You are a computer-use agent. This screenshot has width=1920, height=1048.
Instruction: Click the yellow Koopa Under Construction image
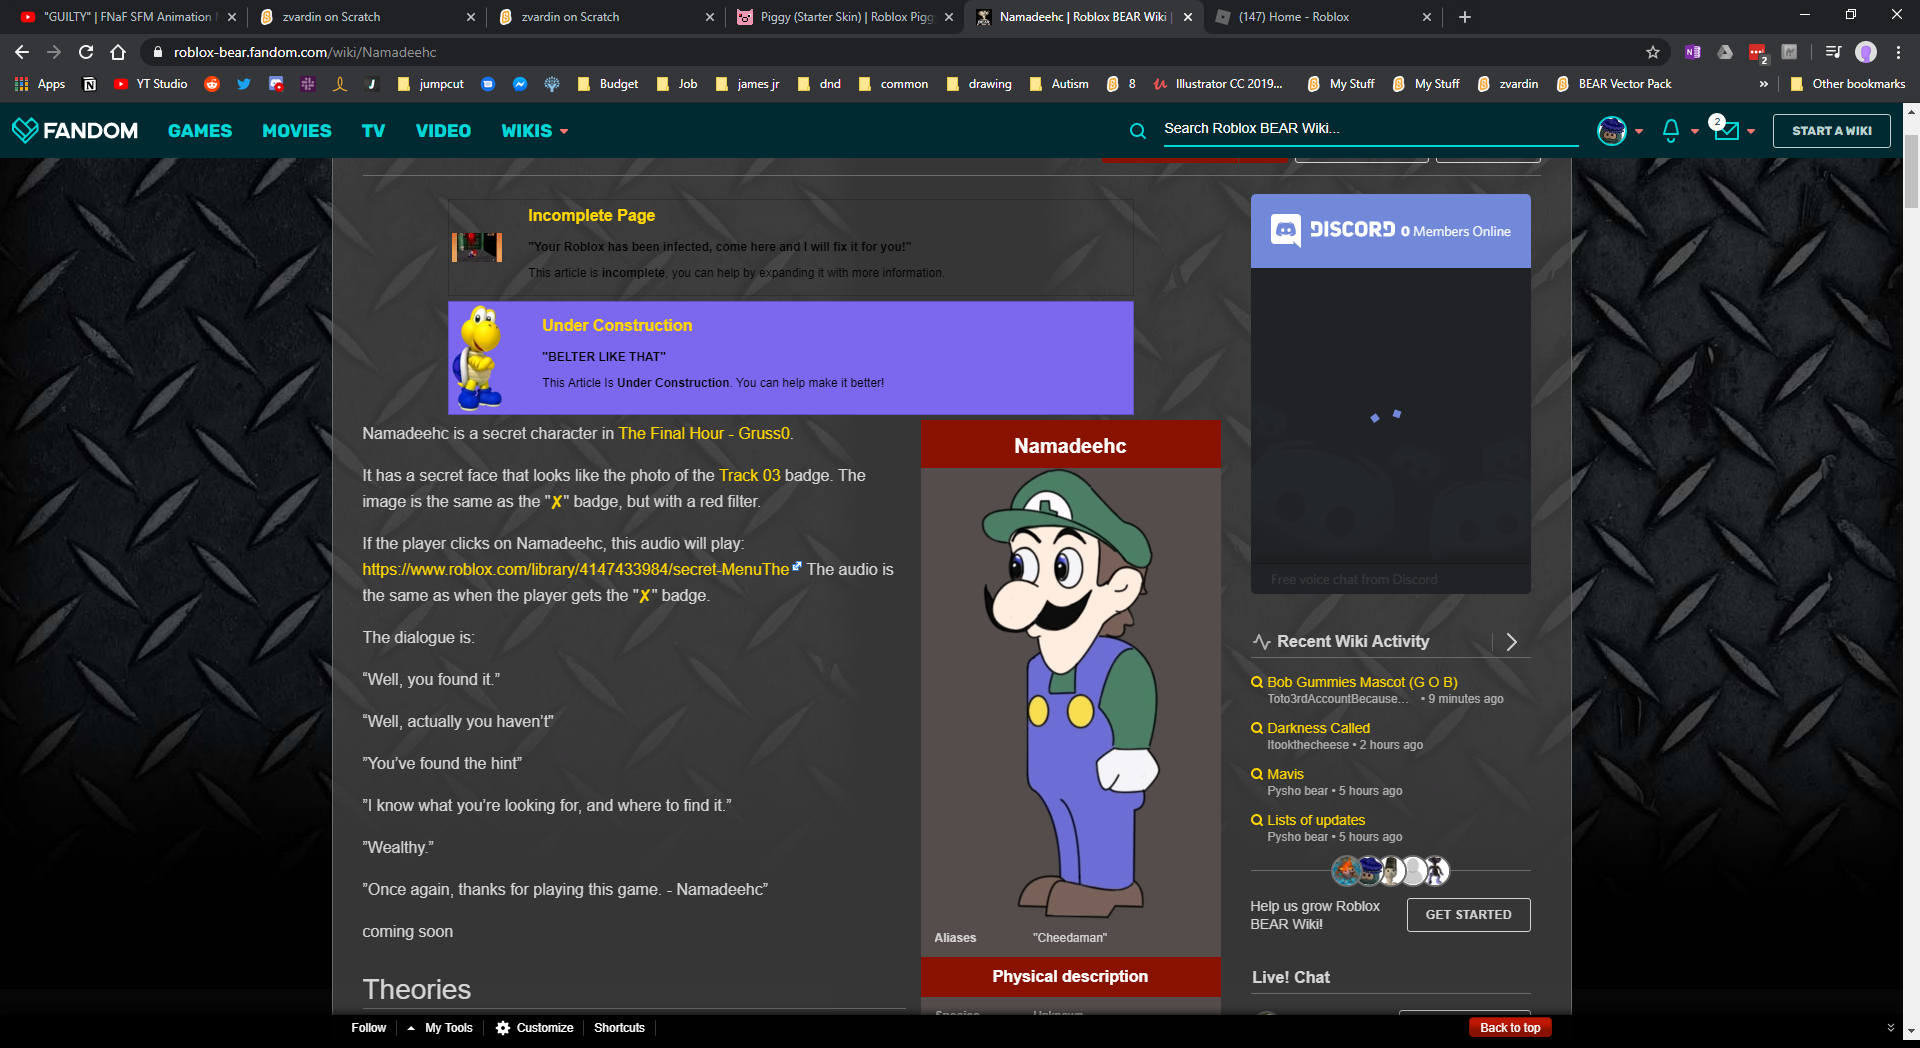[479, 358]
